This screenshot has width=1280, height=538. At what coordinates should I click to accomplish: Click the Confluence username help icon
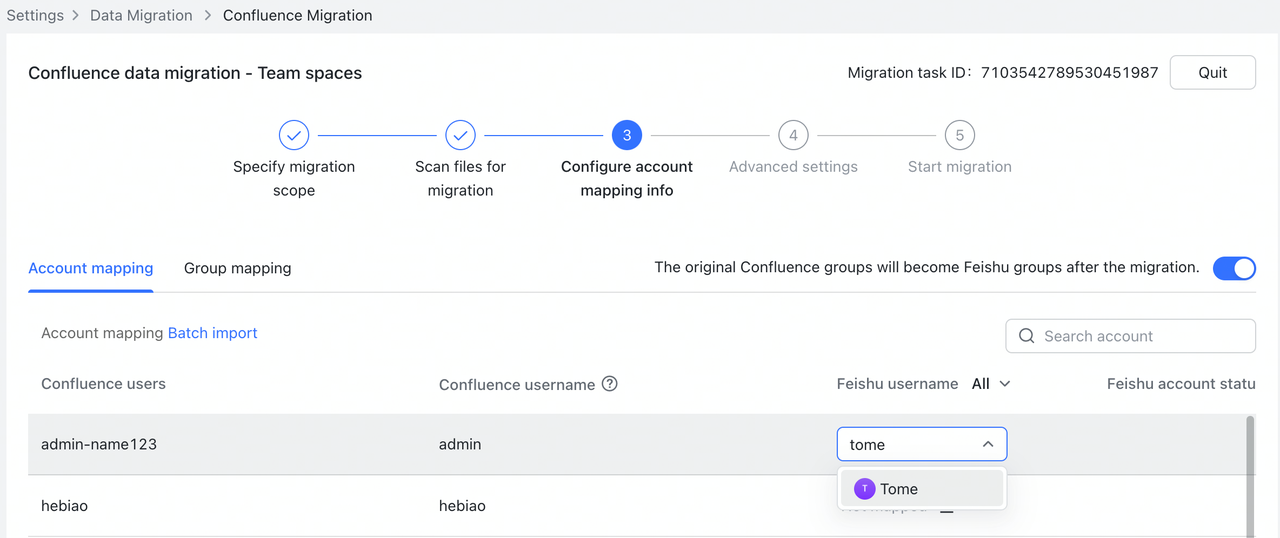(609, 384)
